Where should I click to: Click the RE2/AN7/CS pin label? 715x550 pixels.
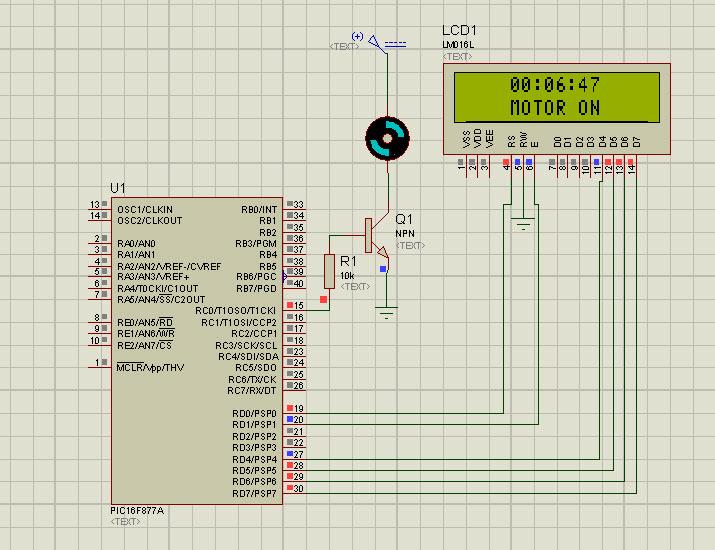point(145,346)
